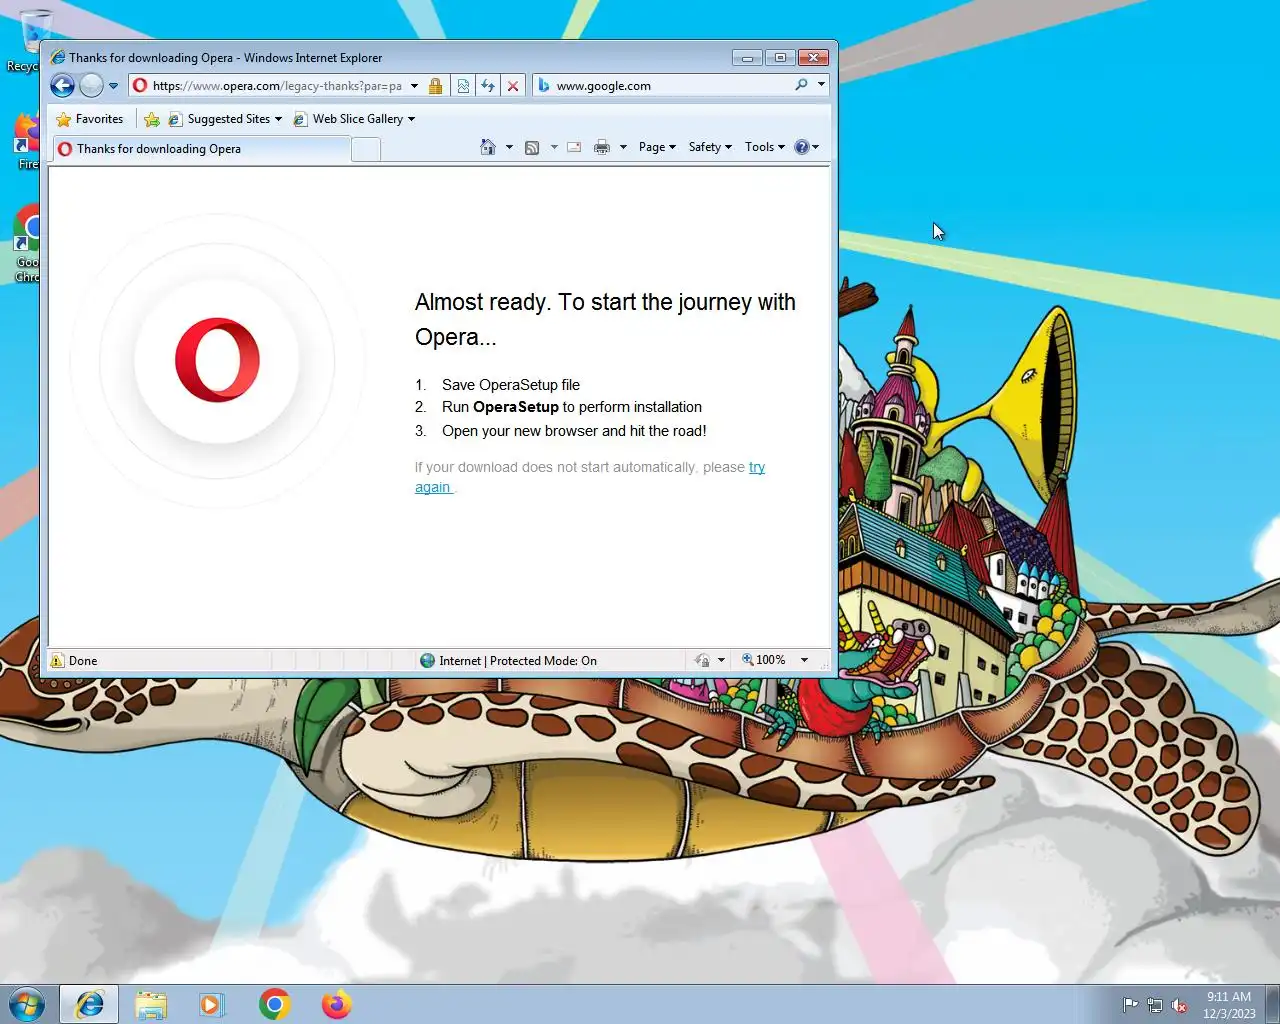Click the greyed Forward arrow button
1280x1024 pixels.
91,86
